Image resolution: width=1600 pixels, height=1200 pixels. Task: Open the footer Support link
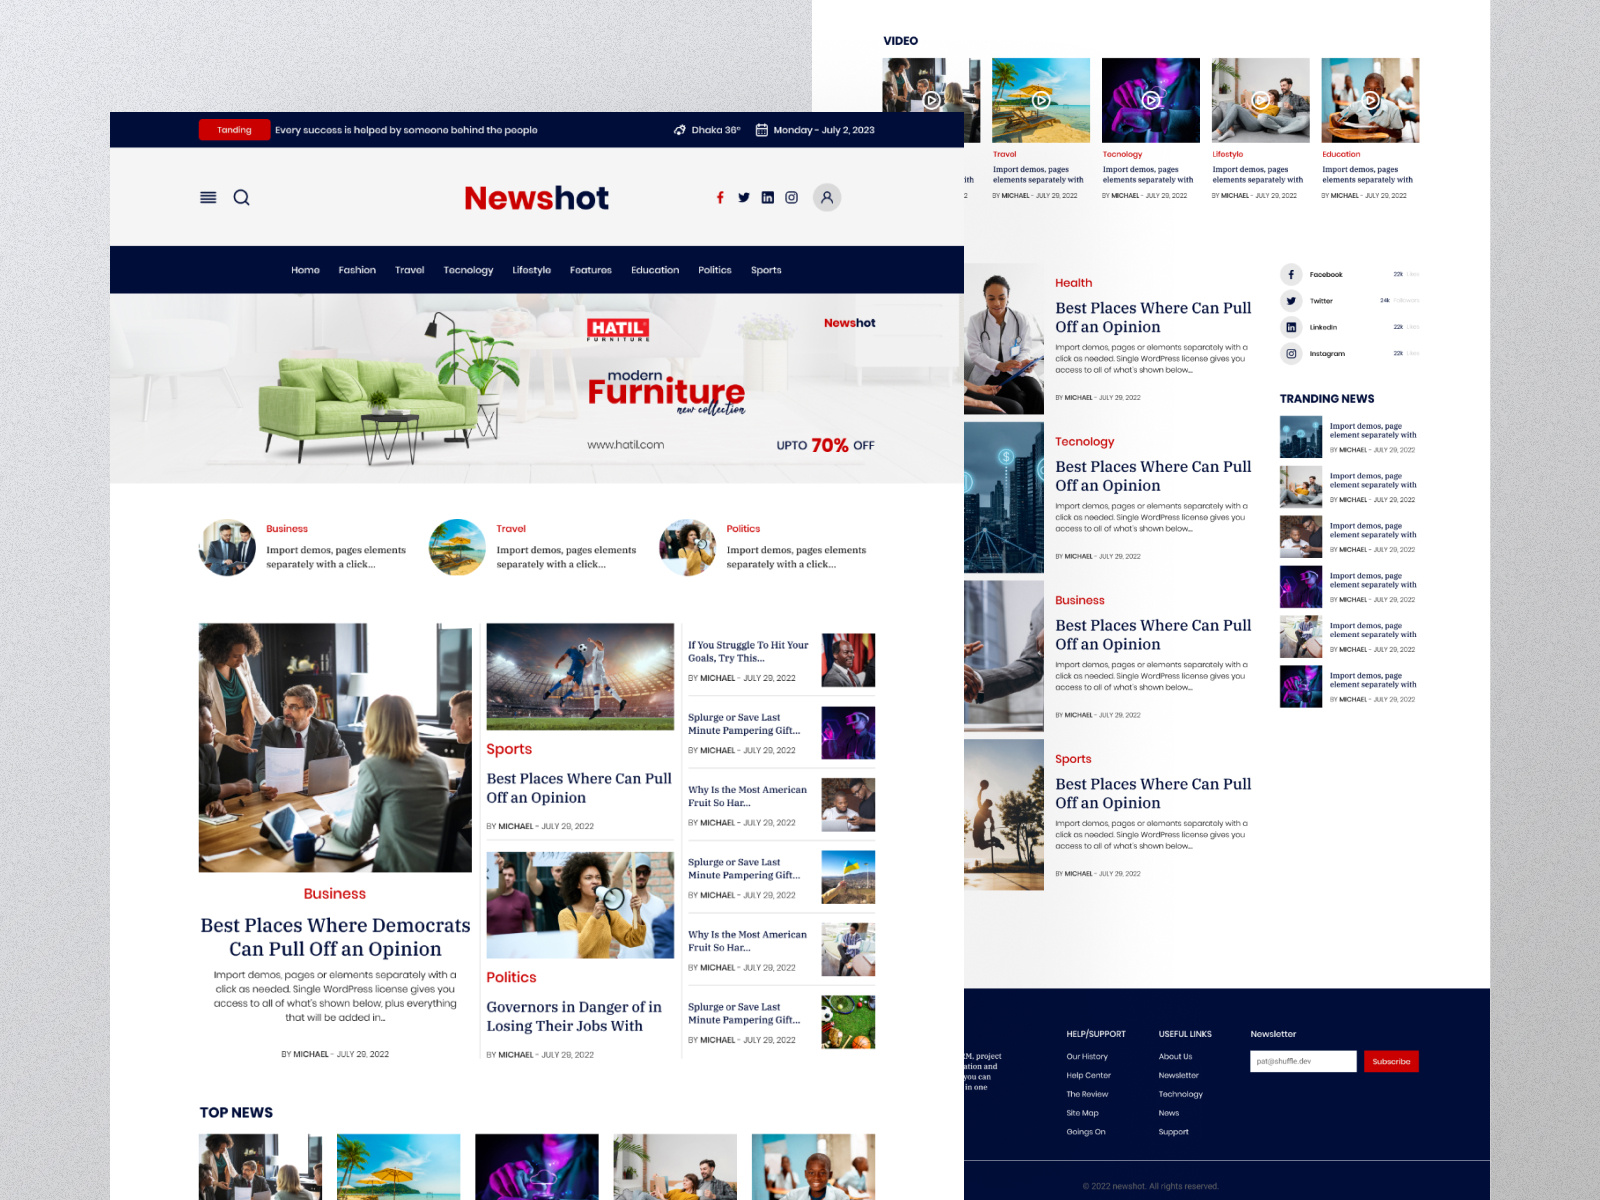pos(1174,1132)
